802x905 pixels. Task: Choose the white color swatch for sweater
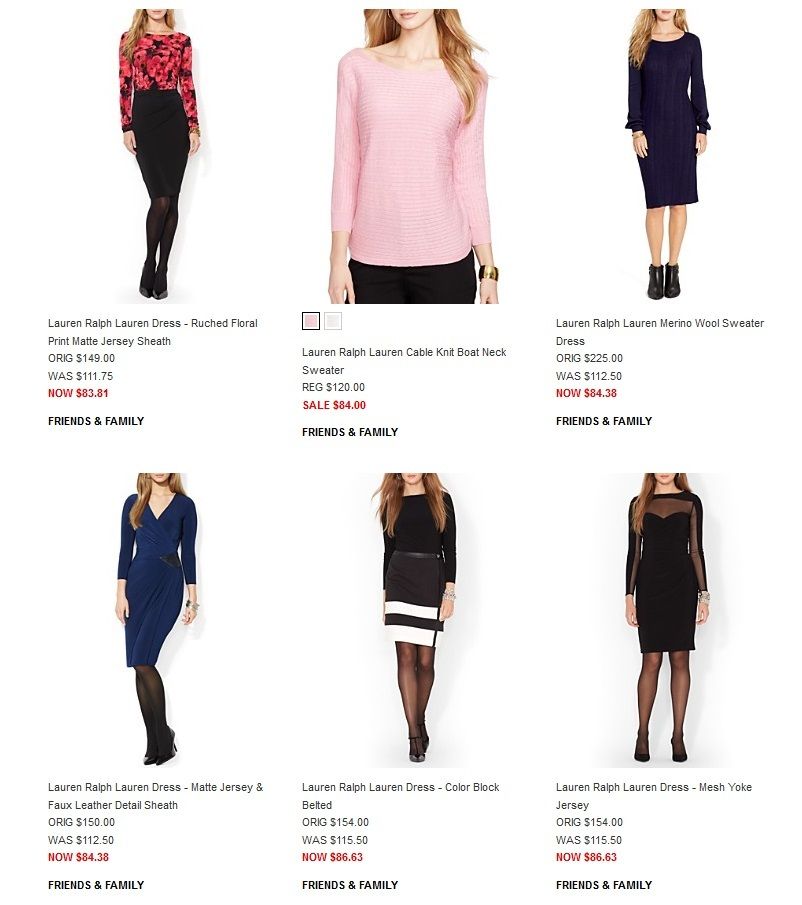[332, 321]
